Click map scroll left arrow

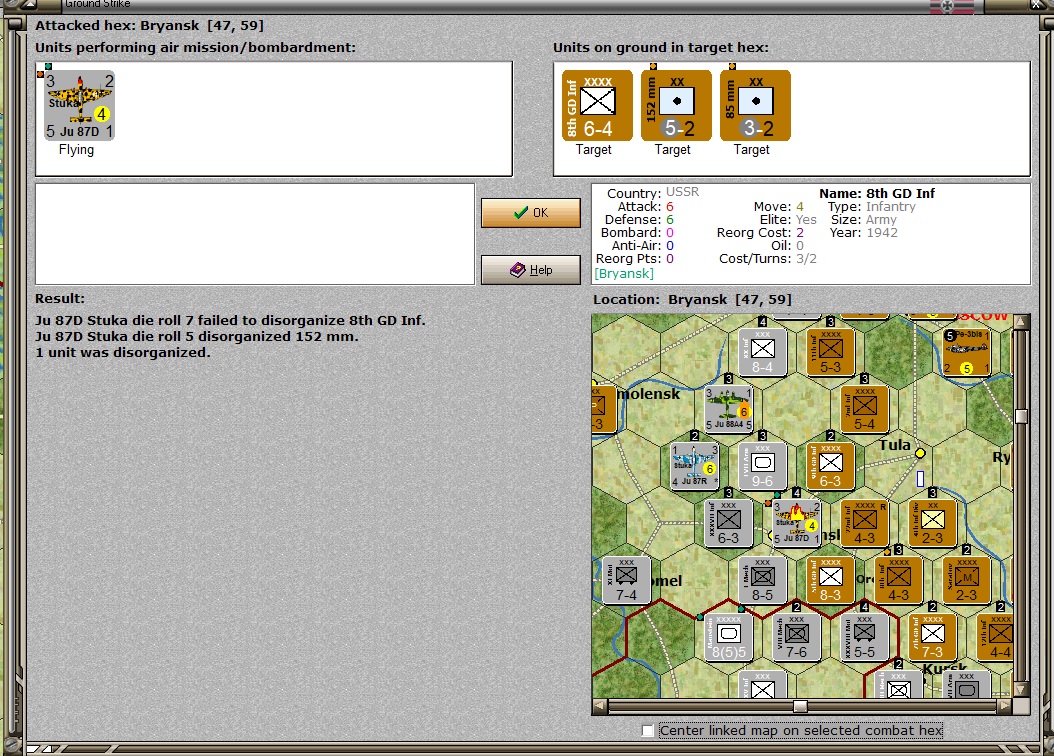600,706
